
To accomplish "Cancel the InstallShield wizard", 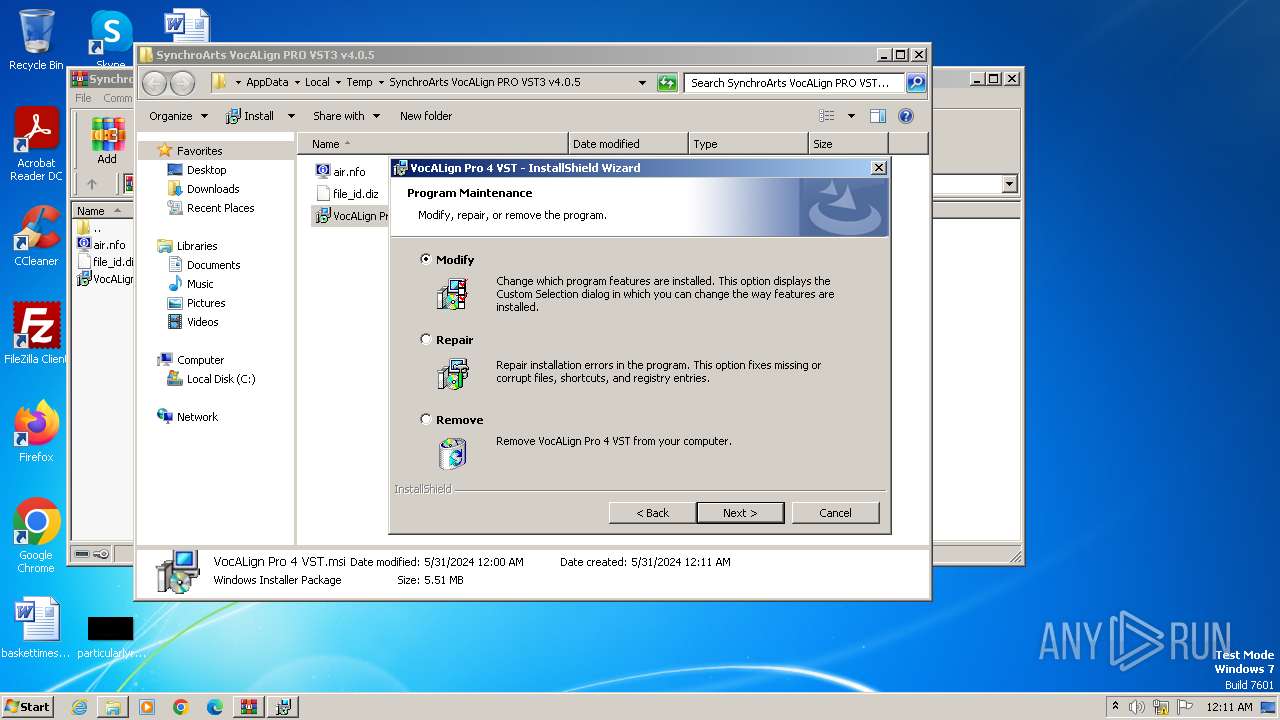I will (x=835, y=513).
